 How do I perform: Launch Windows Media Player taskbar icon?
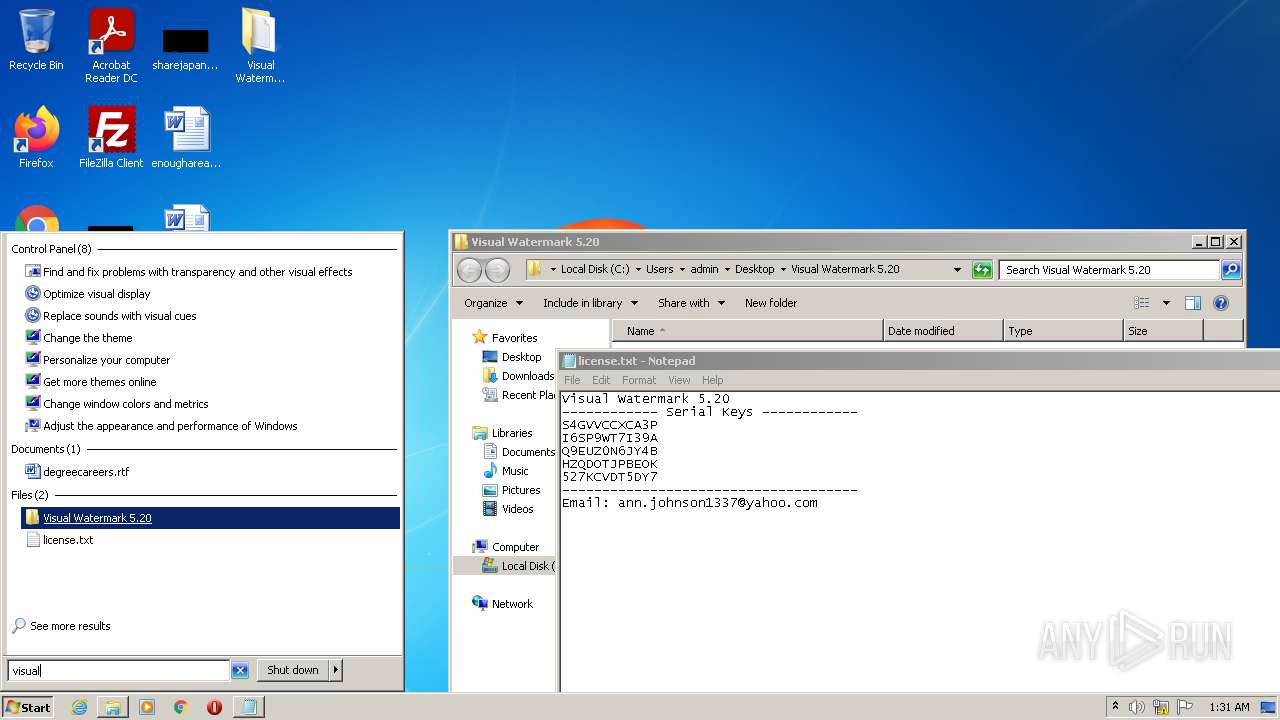147,707
